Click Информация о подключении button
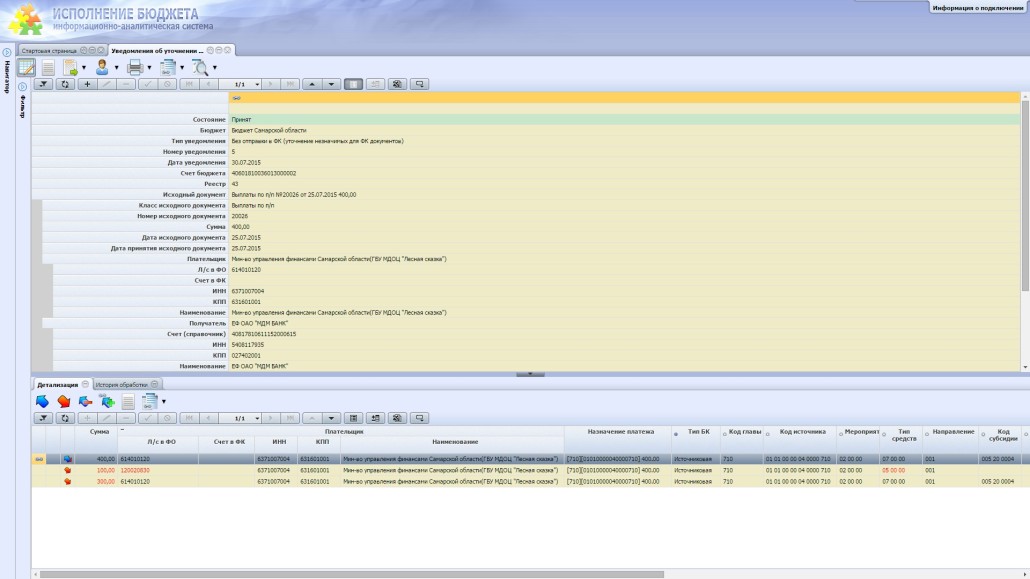This screenshot has height=579, width=1030. pyautogui.click(x=978, y=8)
